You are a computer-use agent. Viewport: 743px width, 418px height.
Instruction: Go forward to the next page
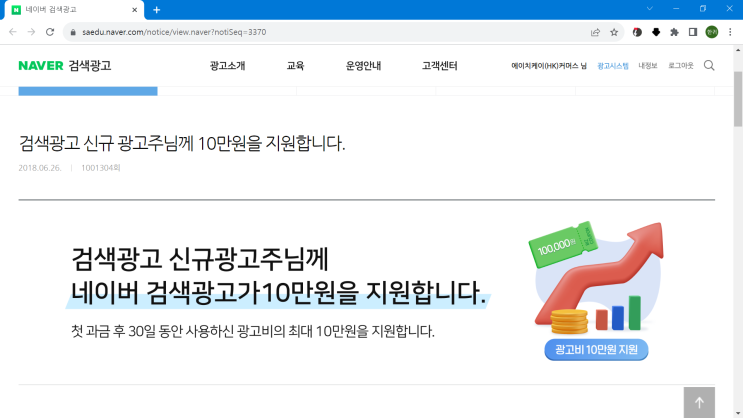click(31, 32)
